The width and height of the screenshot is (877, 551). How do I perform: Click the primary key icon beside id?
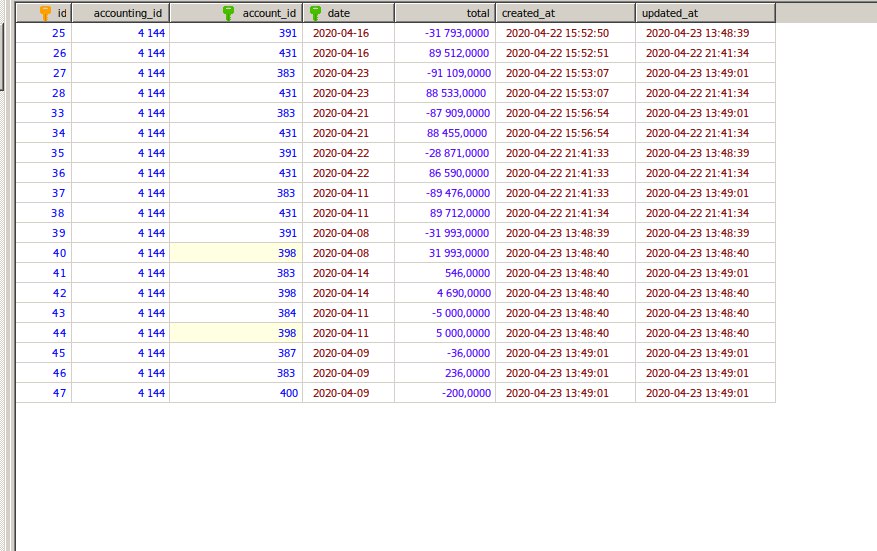pyautogui.click(x=46, y=13)
